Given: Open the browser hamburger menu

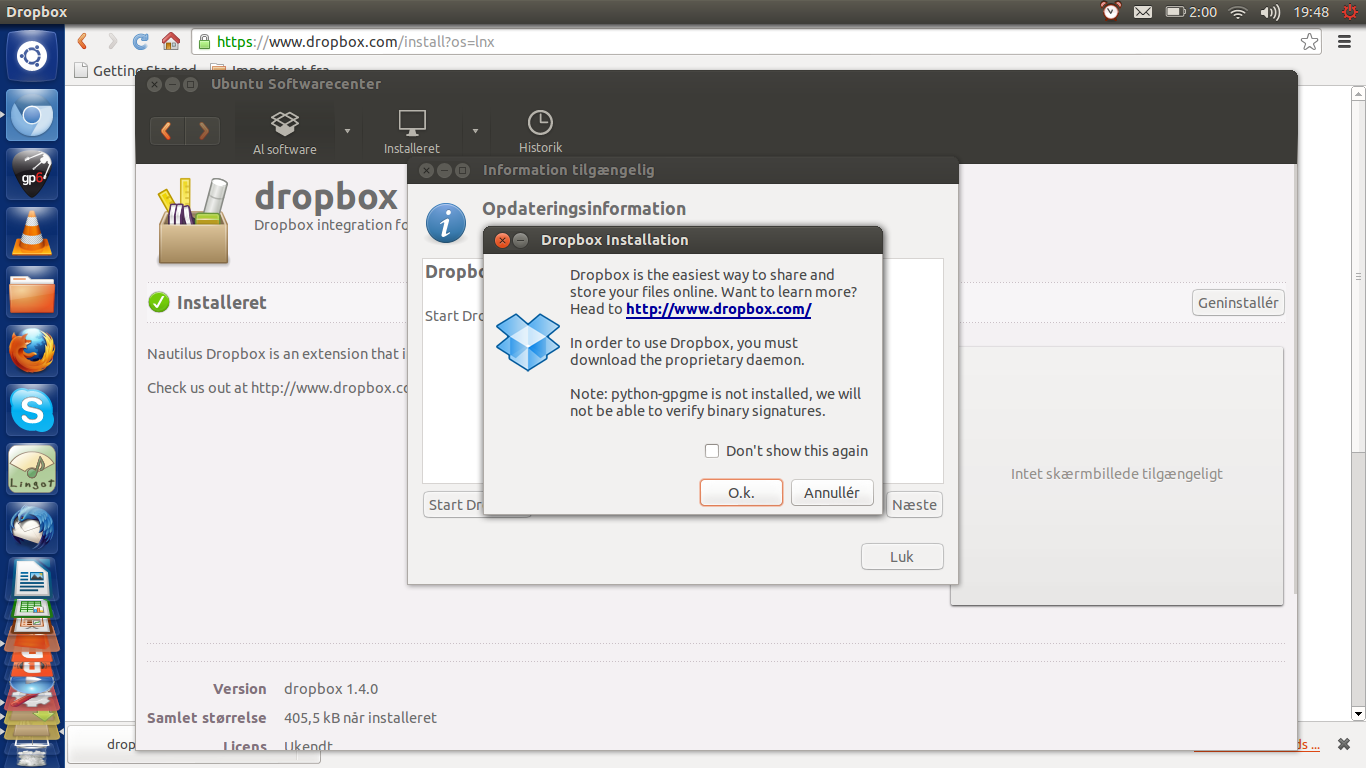Looking at the screenshot, I should click(x=1344, y=42).
